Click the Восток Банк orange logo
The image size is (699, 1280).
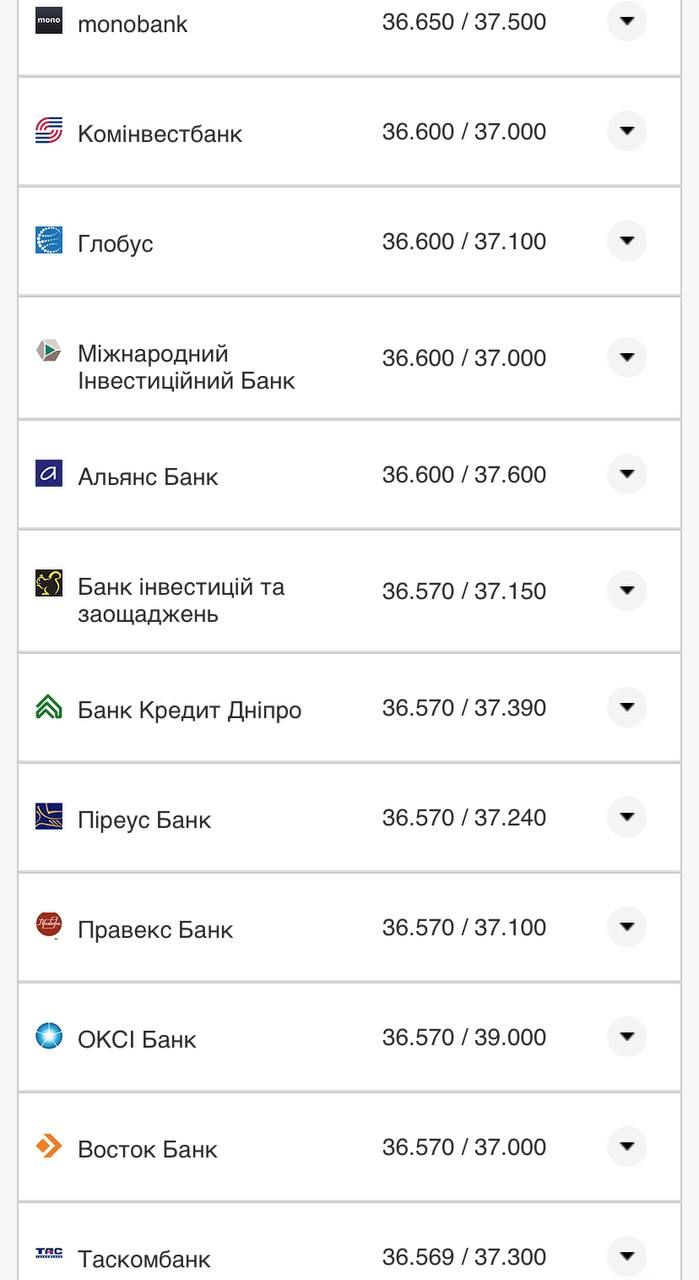pos(48,1144)
